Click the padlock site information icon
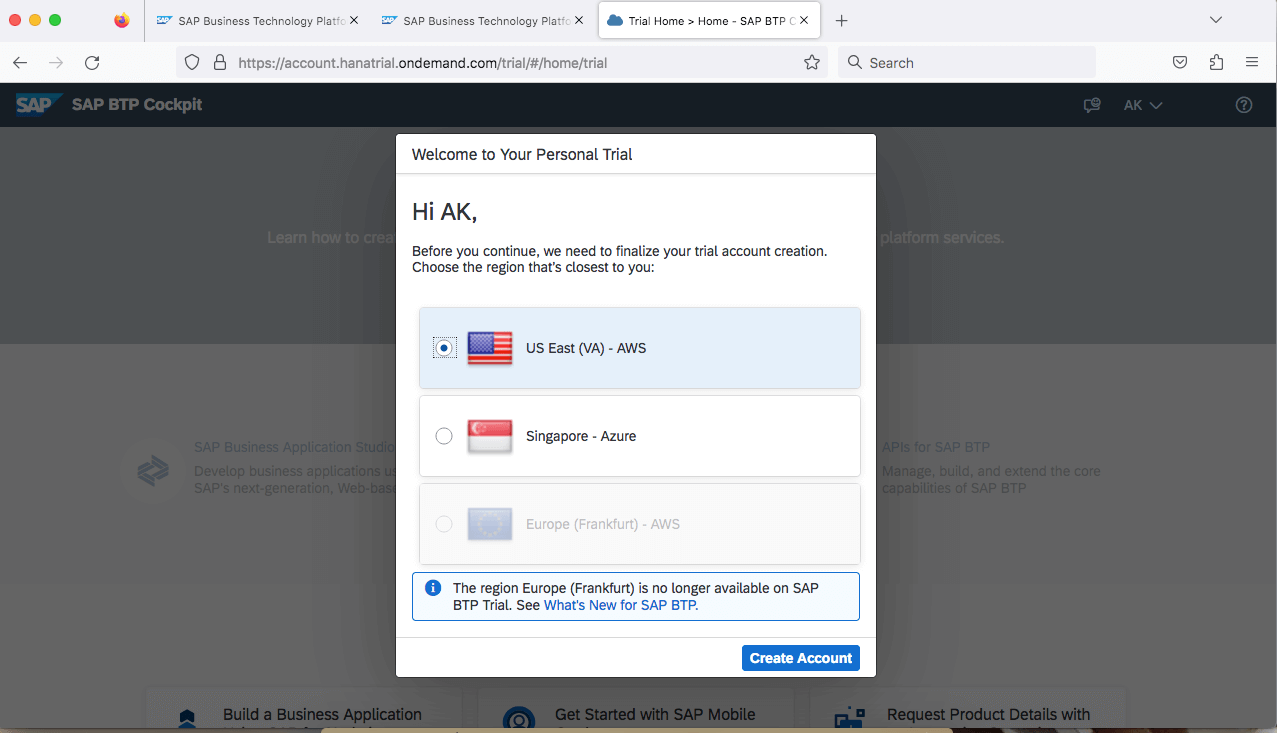This screenshot has width=1277, height=733. [x=219, y=62]
